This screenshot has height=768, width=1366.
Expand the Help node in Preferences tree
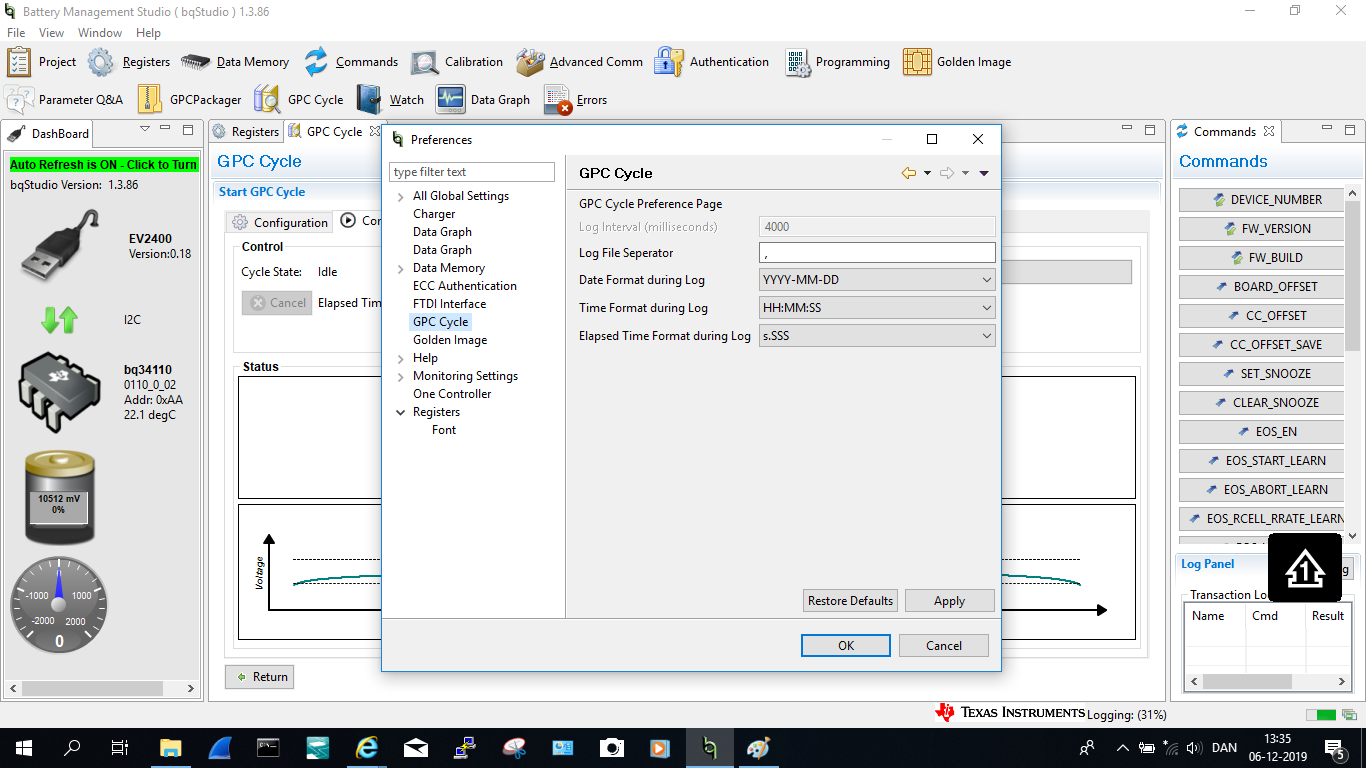[401, 358]
